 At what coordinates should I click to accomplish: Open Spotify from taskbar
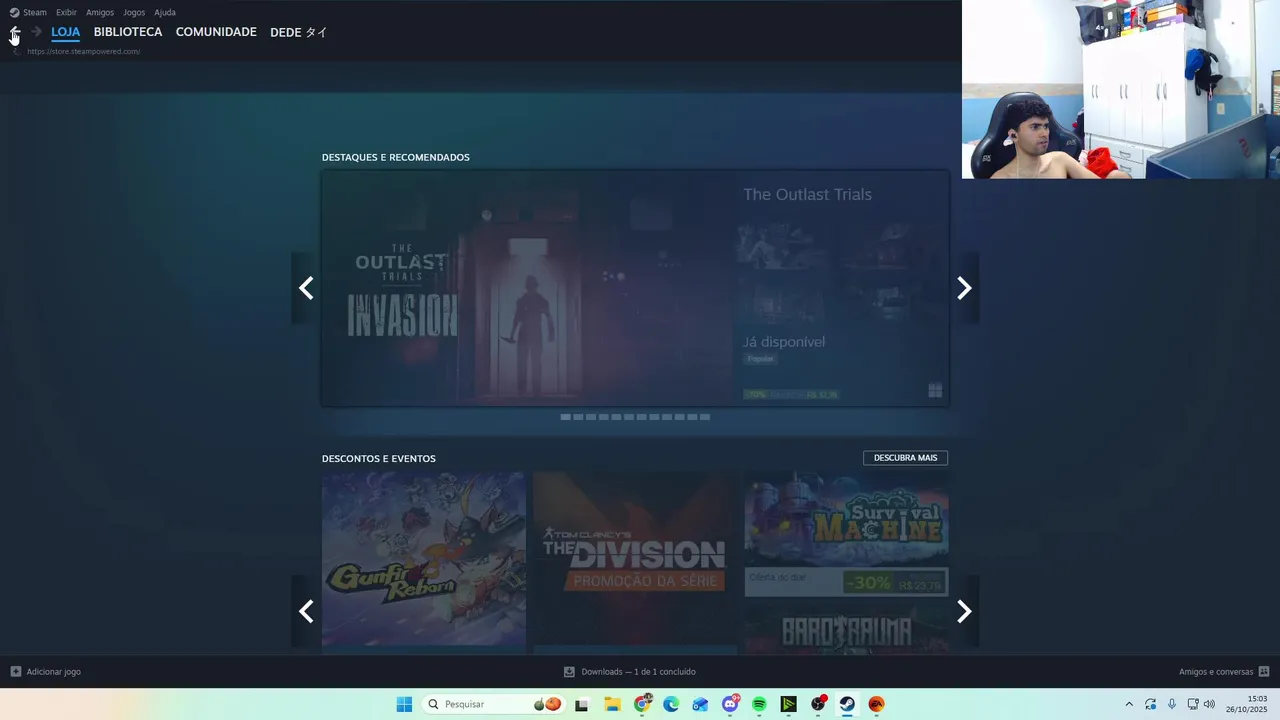click(x=759, y=704)
